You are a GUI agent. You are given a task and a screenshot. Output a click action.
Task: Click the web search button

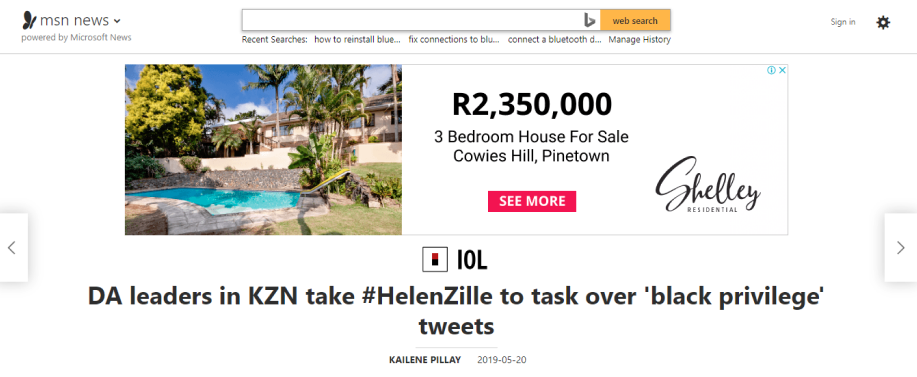tap(635, 20)
